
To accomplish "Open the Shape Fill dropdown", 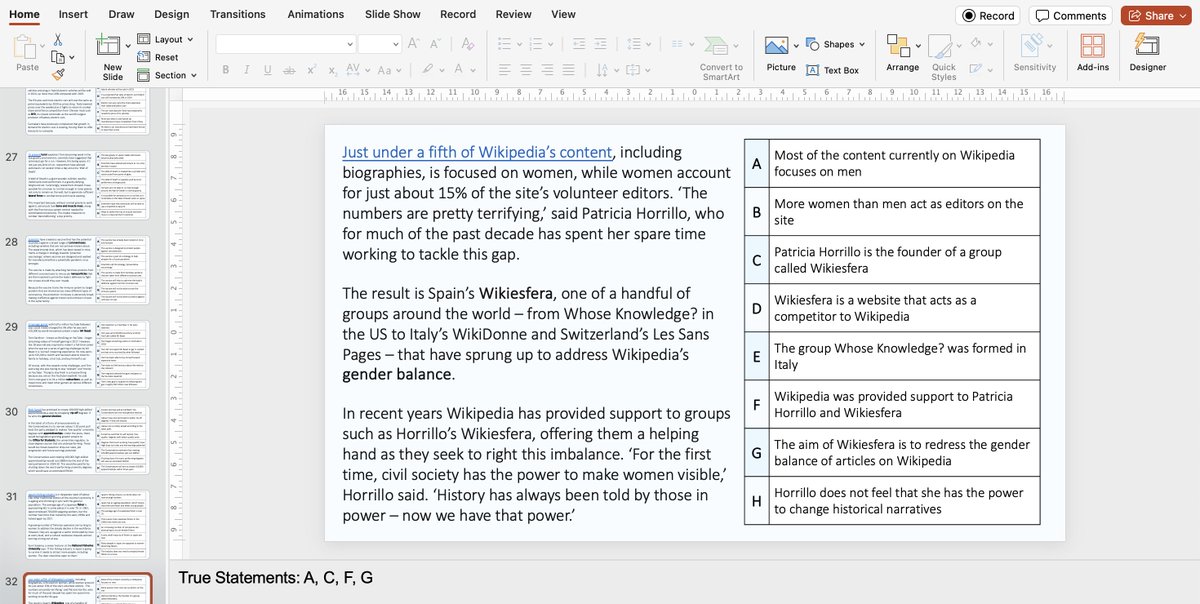I will click(988, 44).
